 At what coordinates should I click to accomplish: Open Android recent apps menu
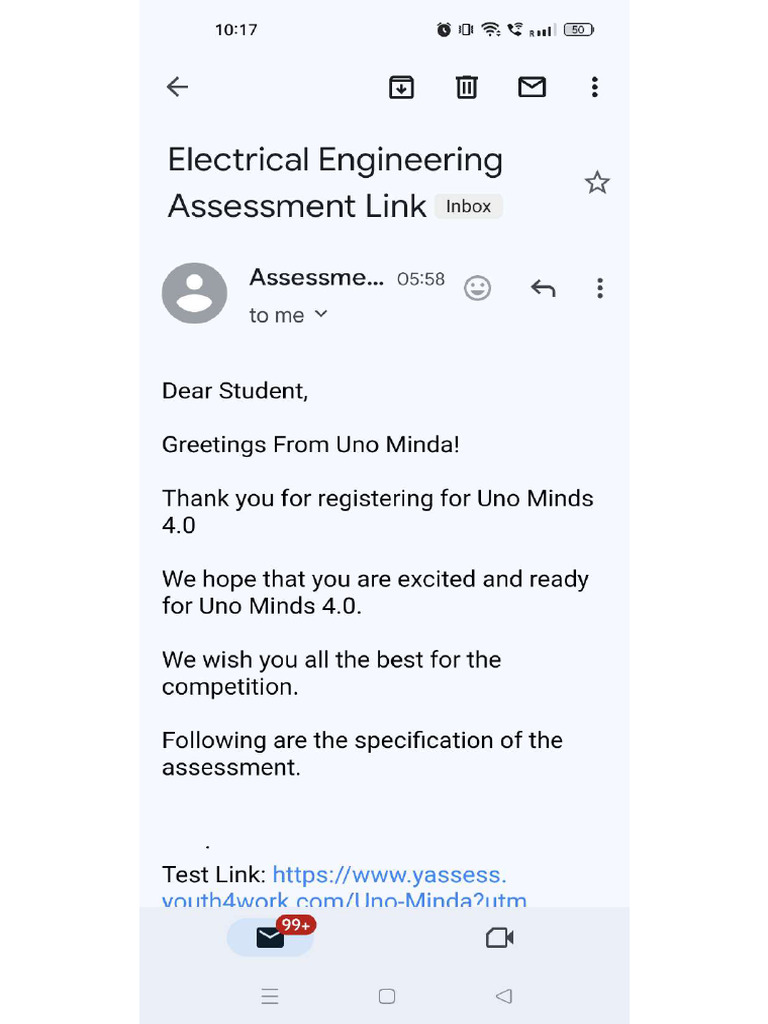270,996
